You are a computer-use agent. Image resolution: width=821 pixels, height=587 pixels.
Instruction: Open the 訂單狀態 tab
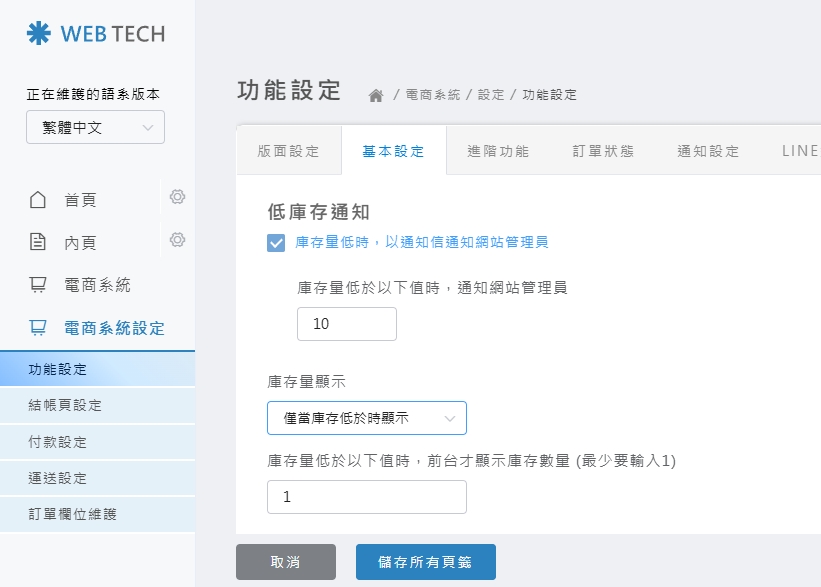601,150
